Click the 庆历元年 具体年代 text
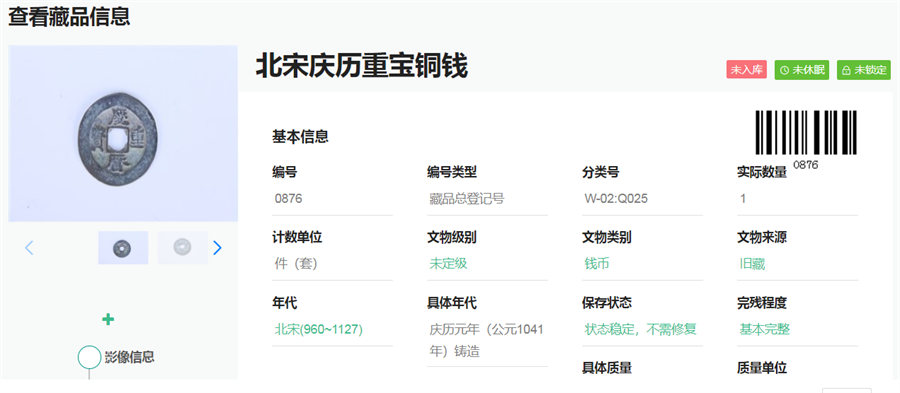 point(486,340)
